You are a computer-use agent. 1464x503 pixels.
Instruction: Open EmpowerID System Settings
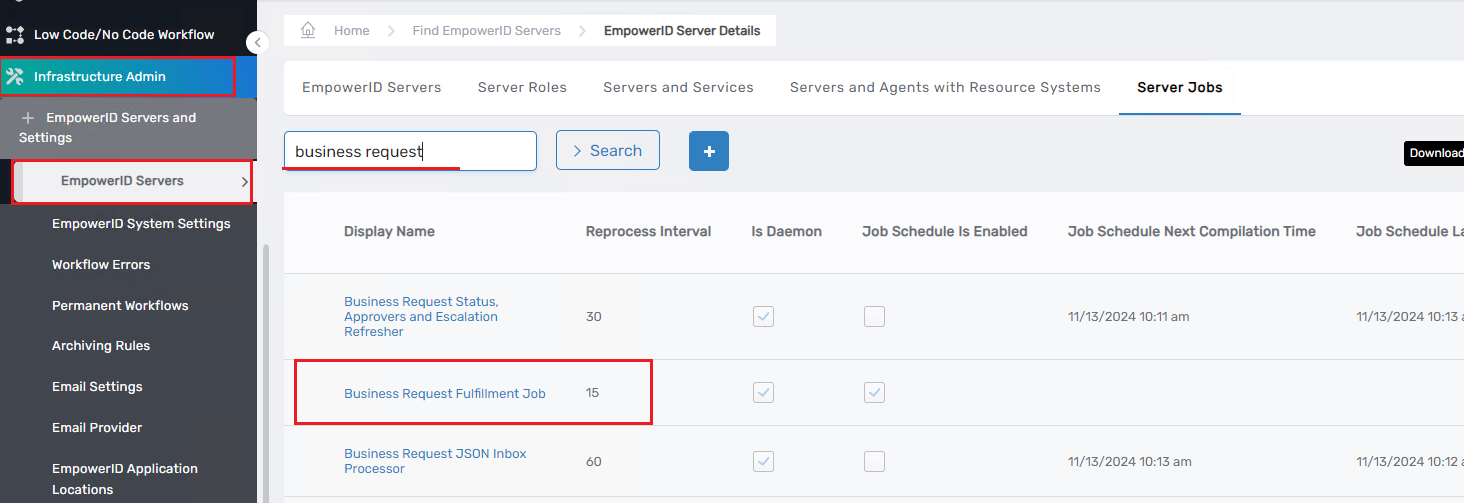pyautogui.click(x=141, y=224)
